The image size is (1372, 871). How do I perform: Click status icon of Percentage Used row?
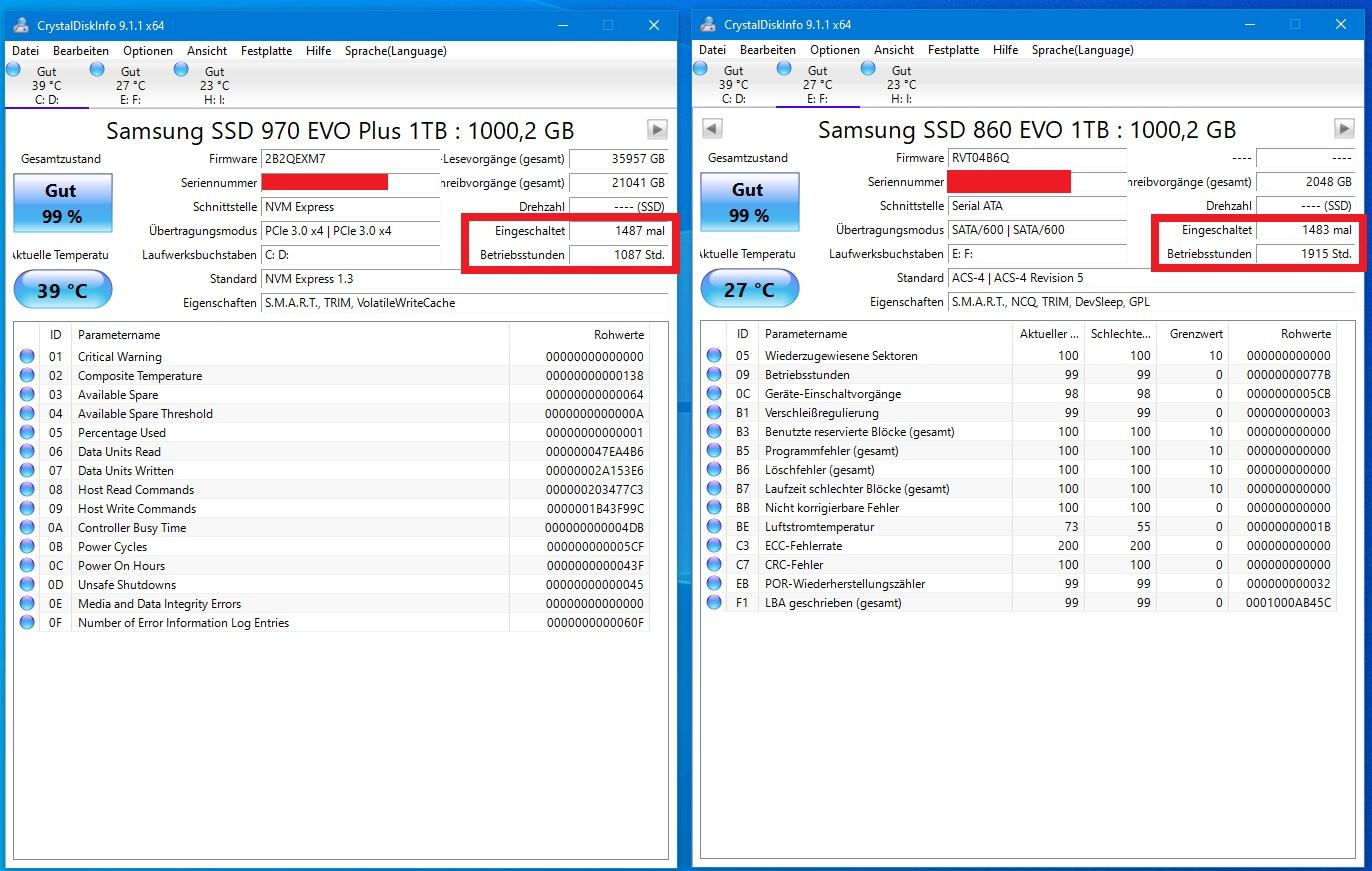27,433
